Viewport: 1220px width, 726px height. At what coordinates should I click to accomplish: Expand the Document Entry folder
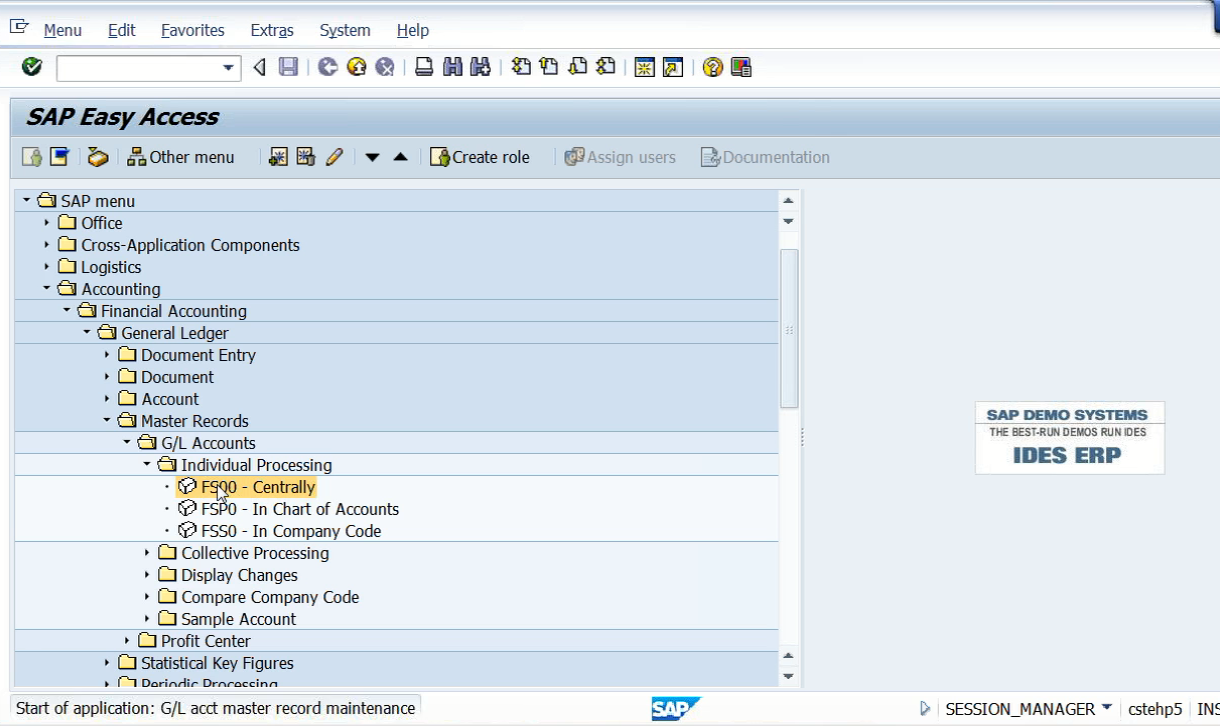(106, 355)
